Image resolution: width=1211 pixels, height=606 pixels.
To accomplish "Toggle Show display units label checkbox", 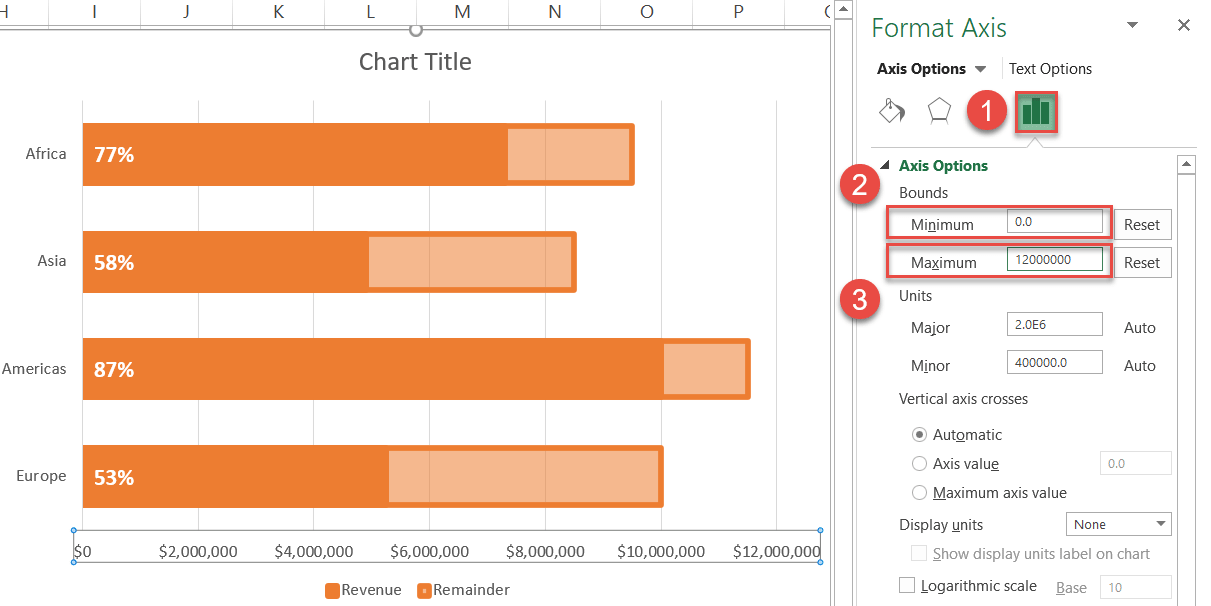I will click(x=919, y=554).
